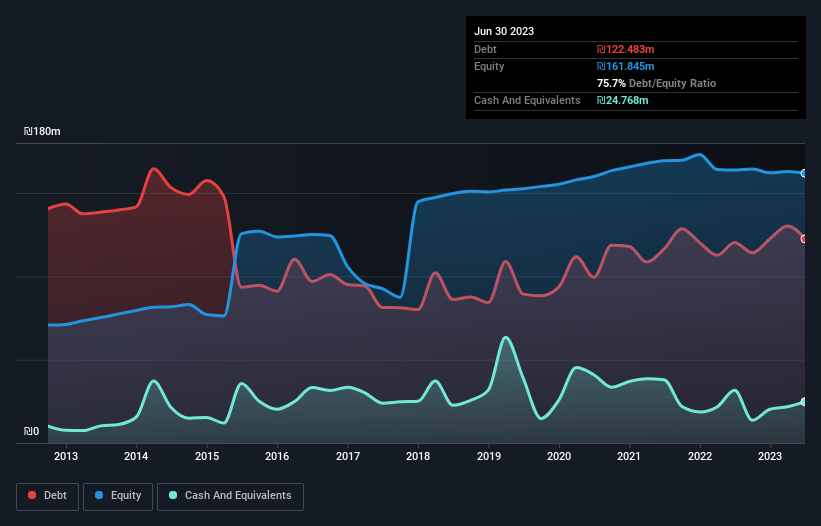Click the 2023 x-axis label
This screenshot has height=526, width=821.
tap(770, 456)
